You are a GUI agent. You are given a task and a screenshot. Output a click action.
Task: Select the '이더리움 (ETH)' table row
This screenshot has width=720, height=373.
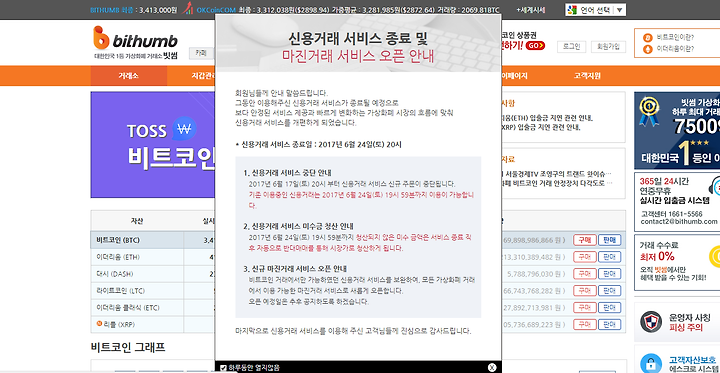point(153,257)
